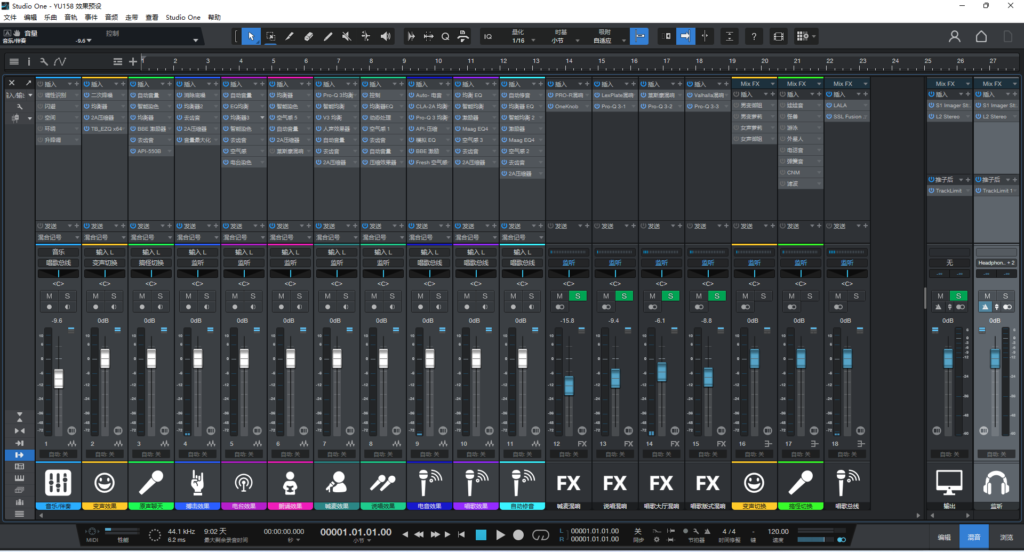This screenshot has width=1024, height=552.
Task: Click the headphones icon on the monitor channel
Action: click(x=994, y=483)
